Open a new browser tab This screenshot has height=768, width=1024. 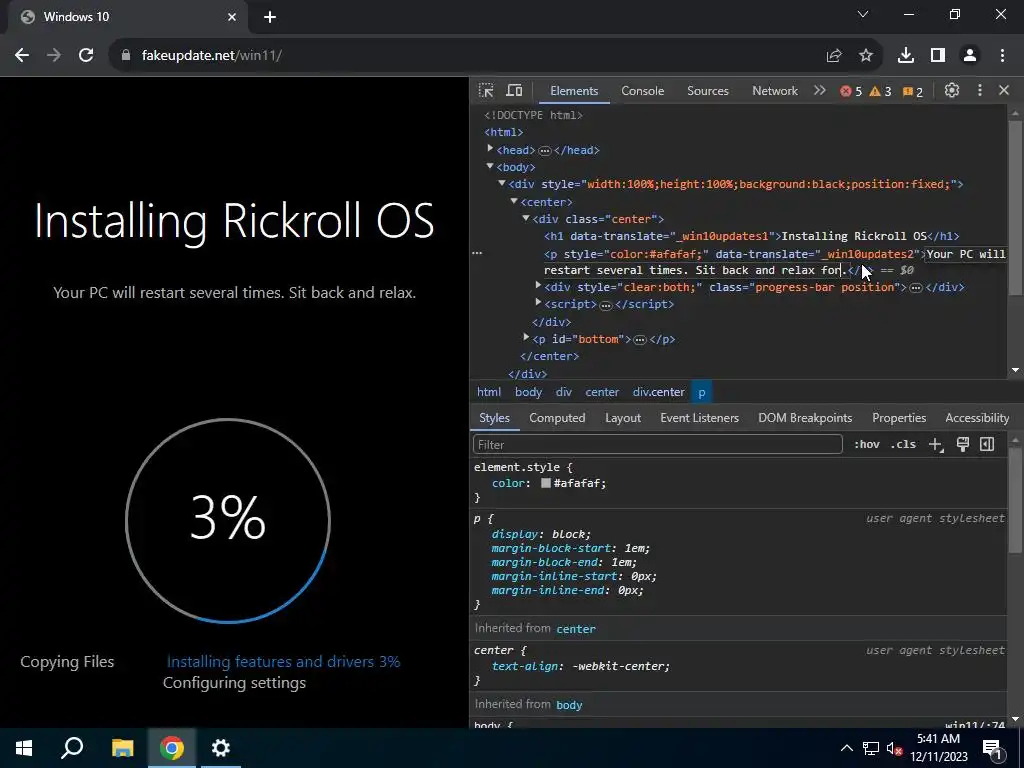pyautogui.click(x=270, y=18)
